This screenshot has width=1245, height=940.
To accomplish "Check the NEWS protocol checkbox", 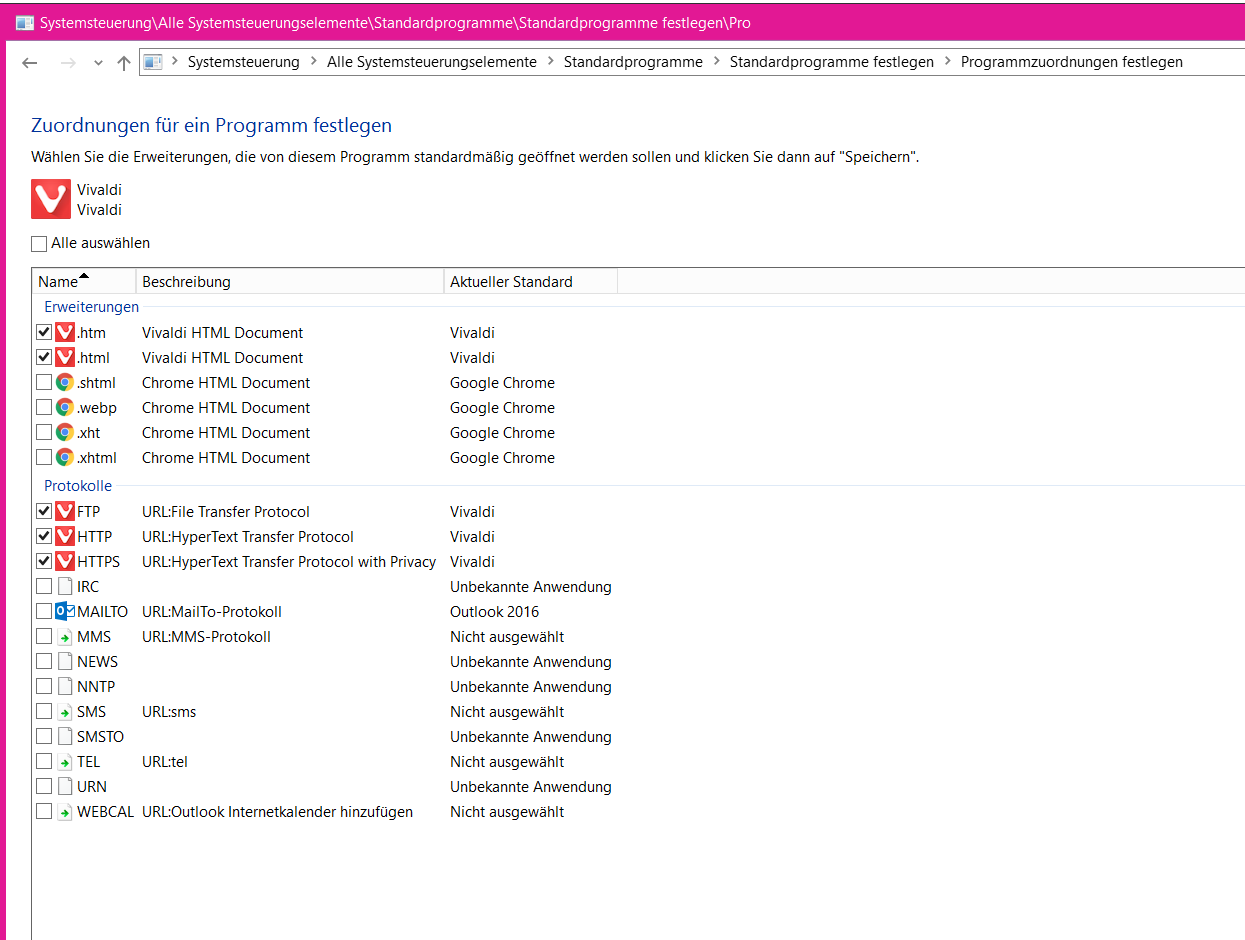I will [43, 661].
